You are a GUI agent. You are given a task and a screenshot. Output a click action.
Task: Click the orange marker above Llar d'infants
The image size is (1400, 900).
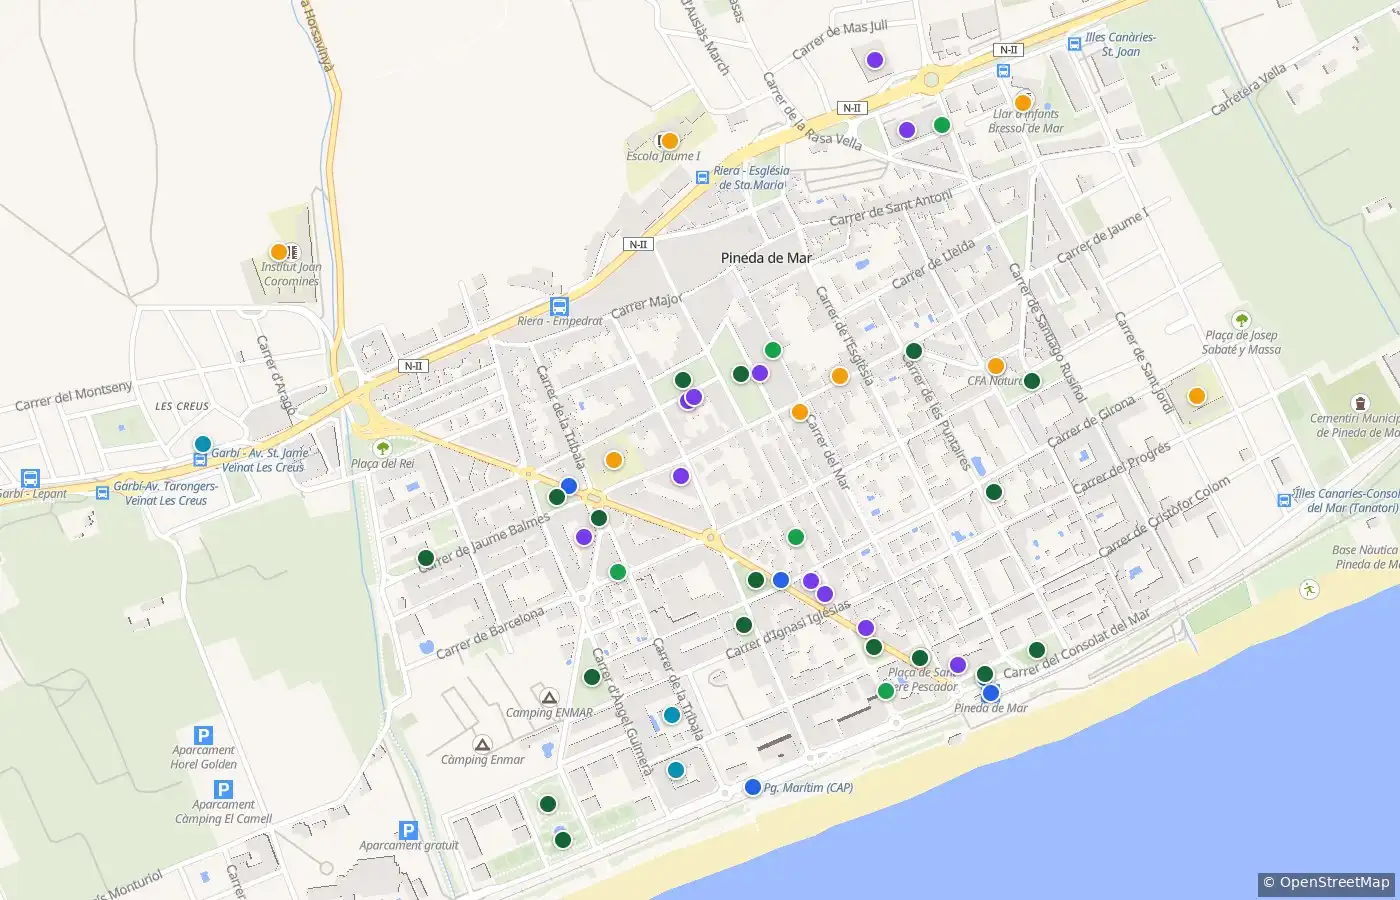click(x=1023, y=102)
